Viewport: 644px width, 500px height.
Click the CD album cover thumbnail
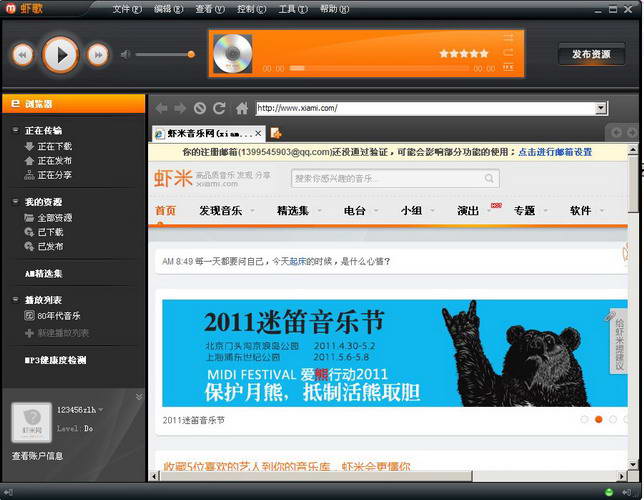click(232, 54)
